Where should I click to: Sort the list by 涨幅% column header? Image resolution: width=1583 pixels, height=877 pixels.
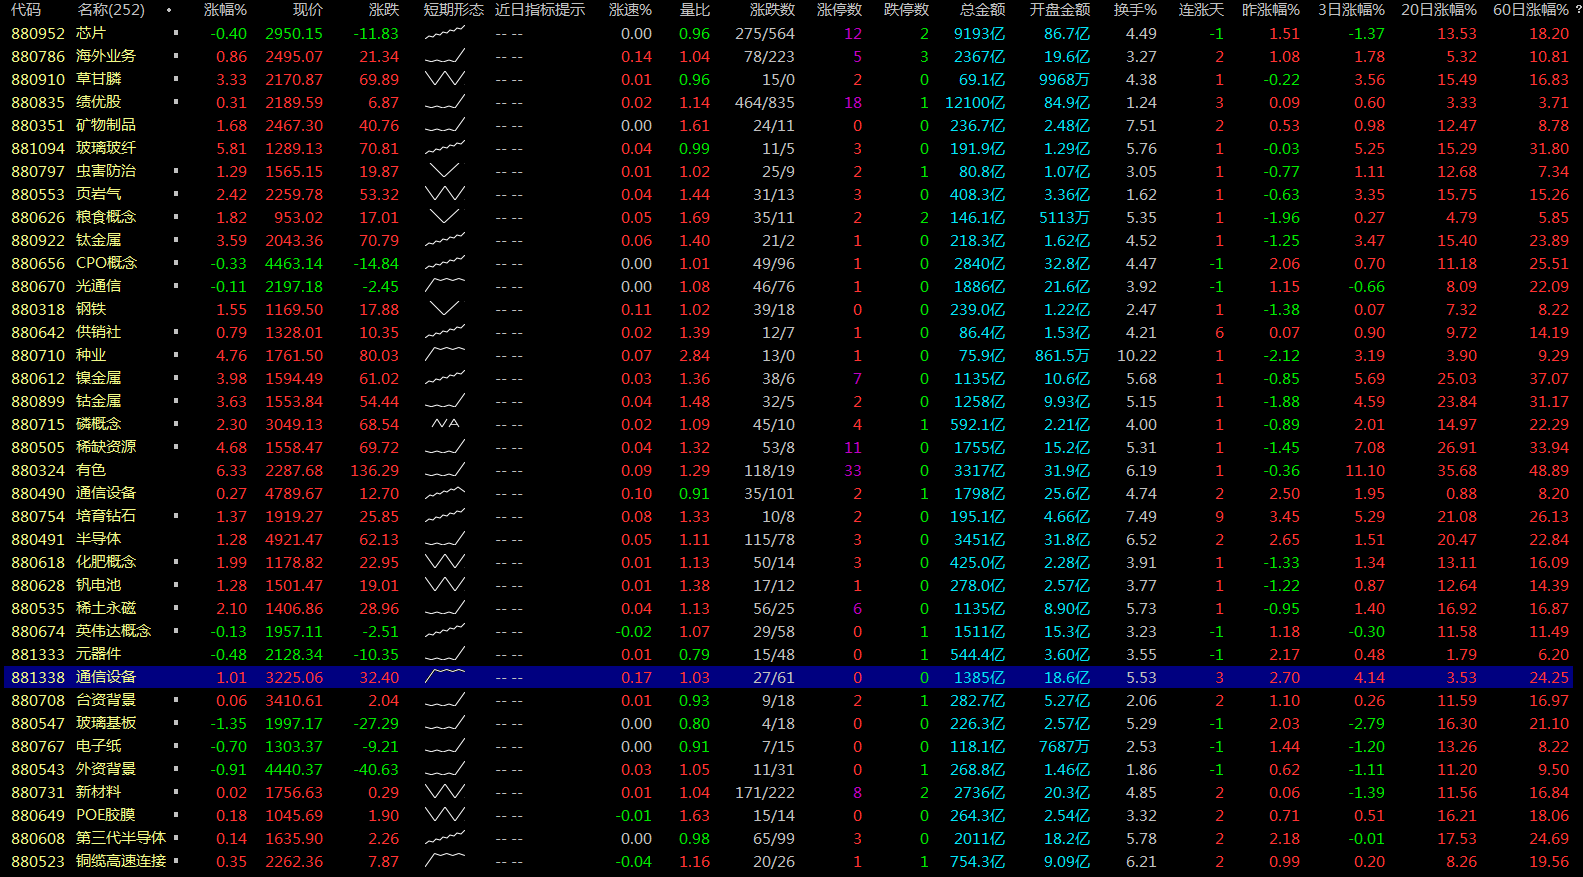coord(225,10)
